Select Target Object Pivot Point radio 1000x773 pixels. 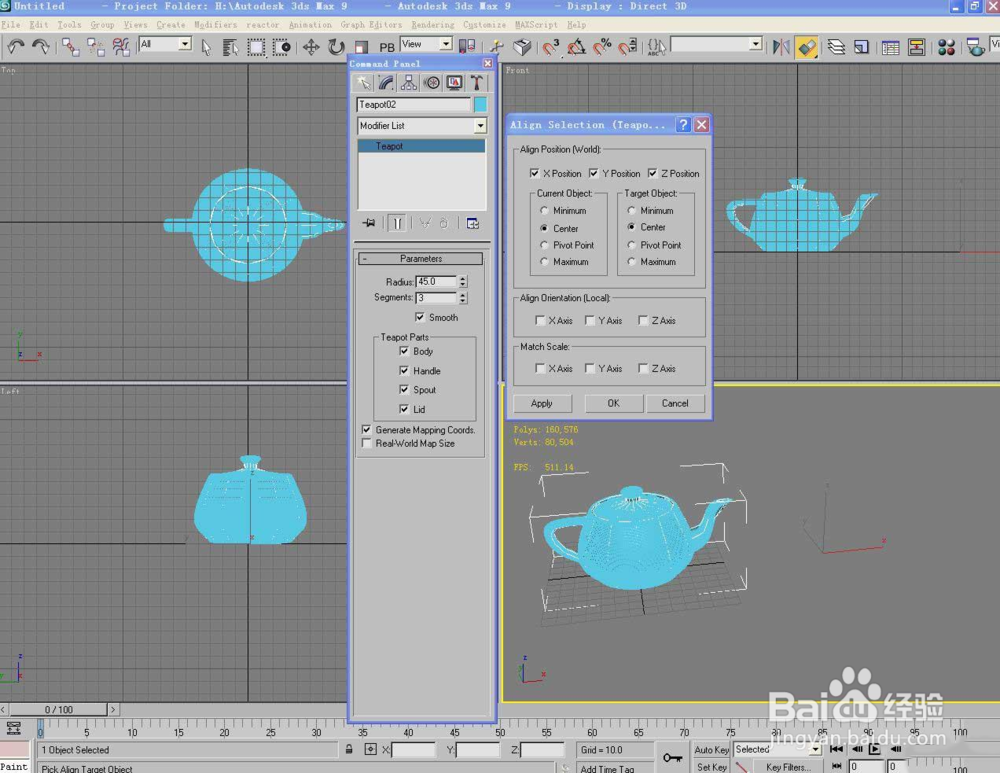(631, 245)
